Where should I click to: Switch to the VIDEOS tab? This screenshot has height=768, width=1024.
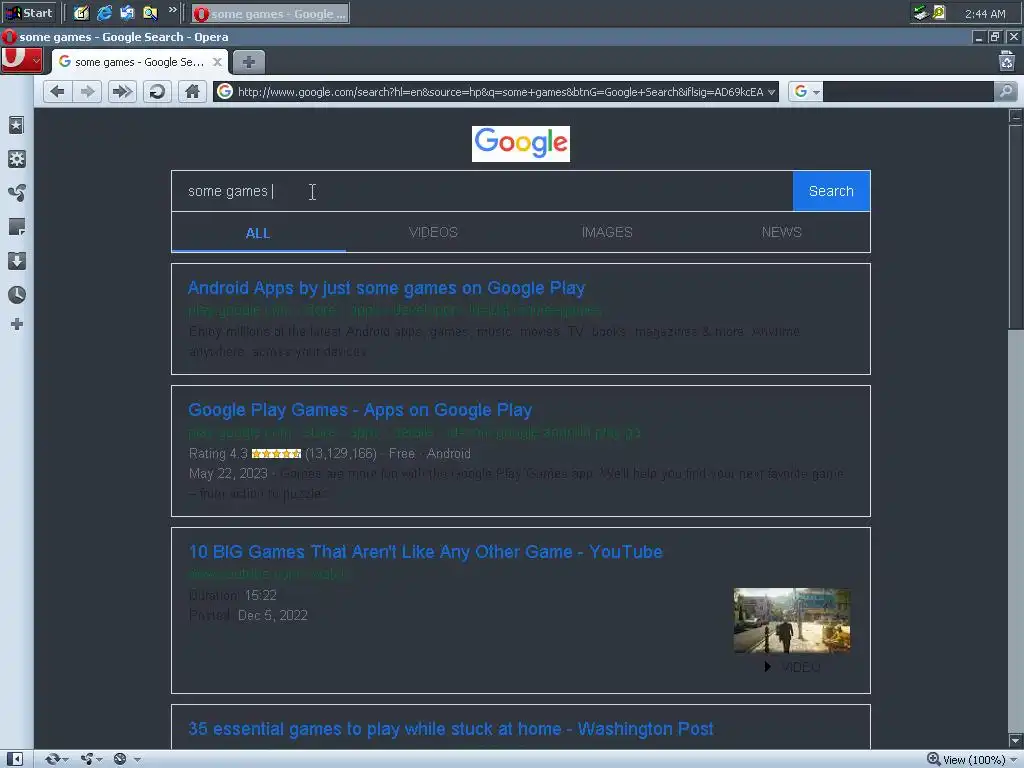[x=433, y=232]
